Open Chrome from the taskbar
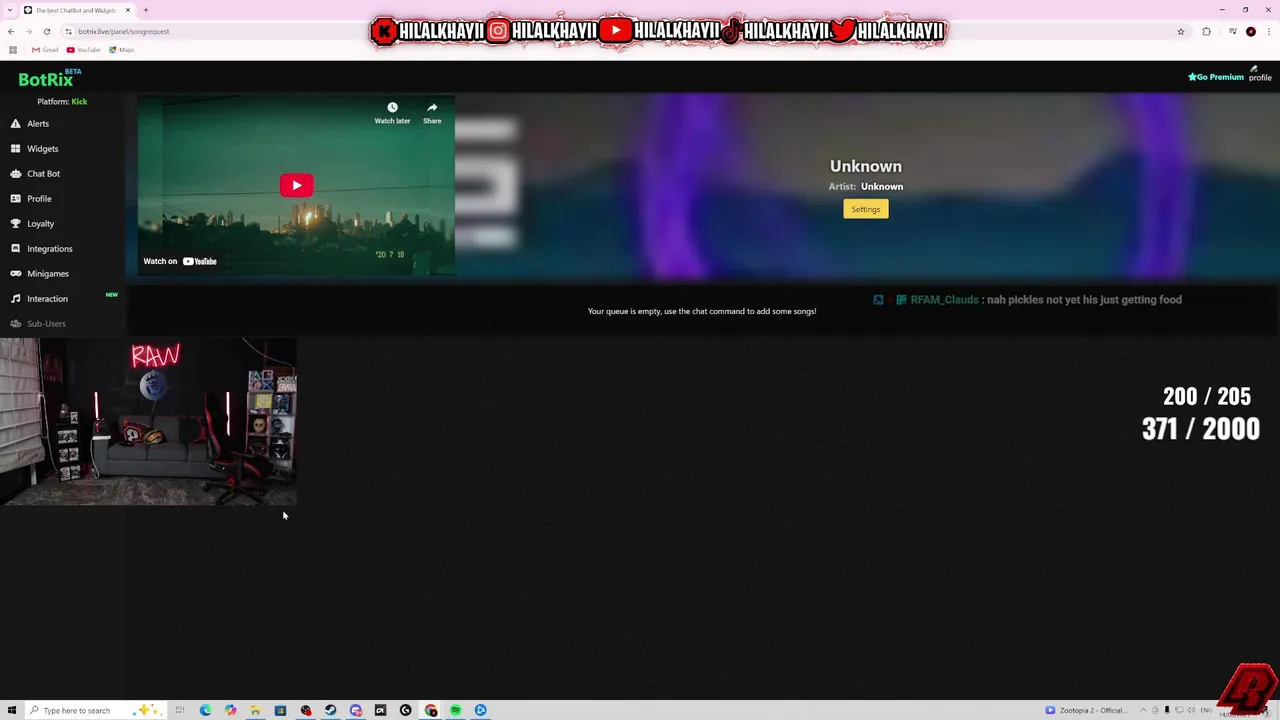Viewport: 1280px width, 720px height. pyautogui.click(x=430, y=710)
